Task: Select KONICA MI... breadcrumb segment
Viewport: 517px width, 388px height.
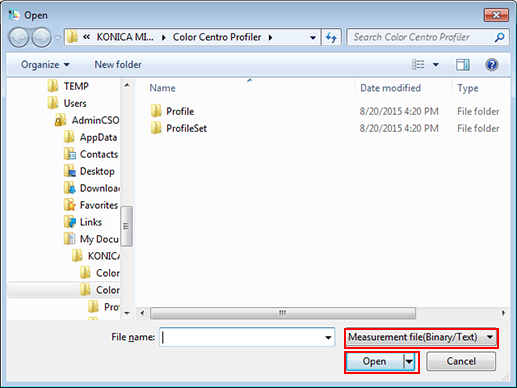Action: click(125, 37)
